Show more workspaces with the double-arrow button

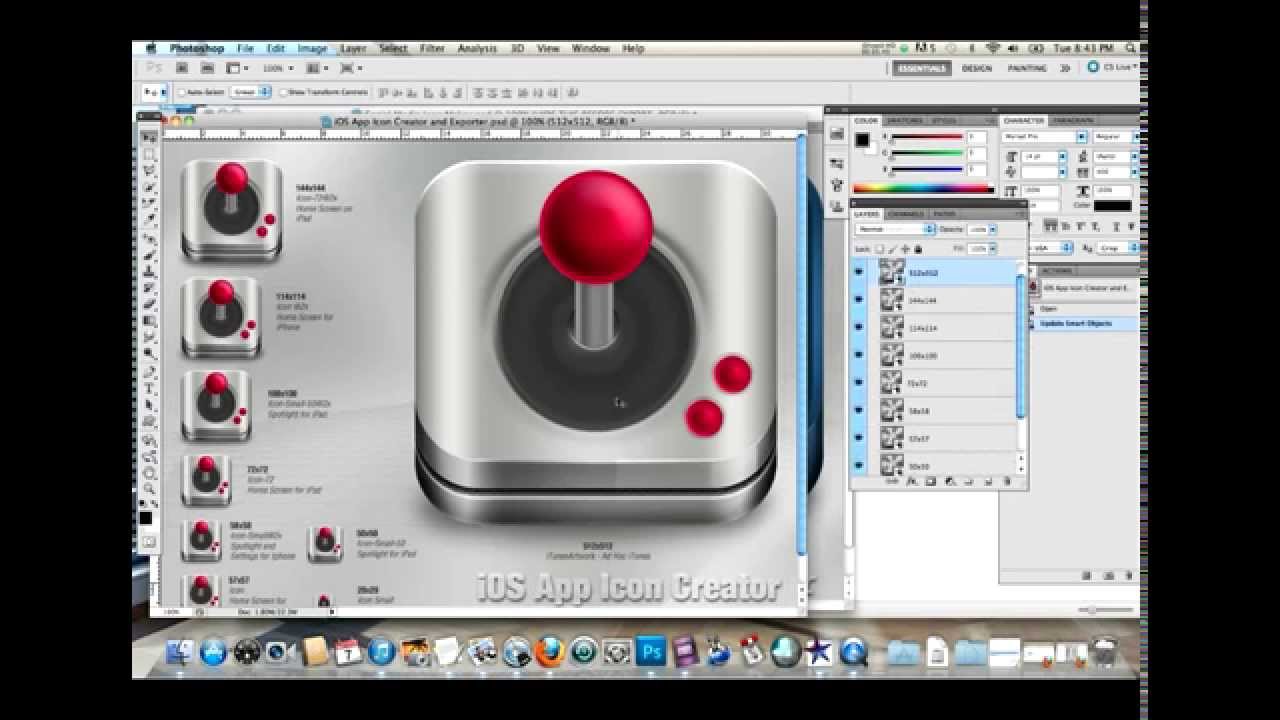pos(1065,68)
